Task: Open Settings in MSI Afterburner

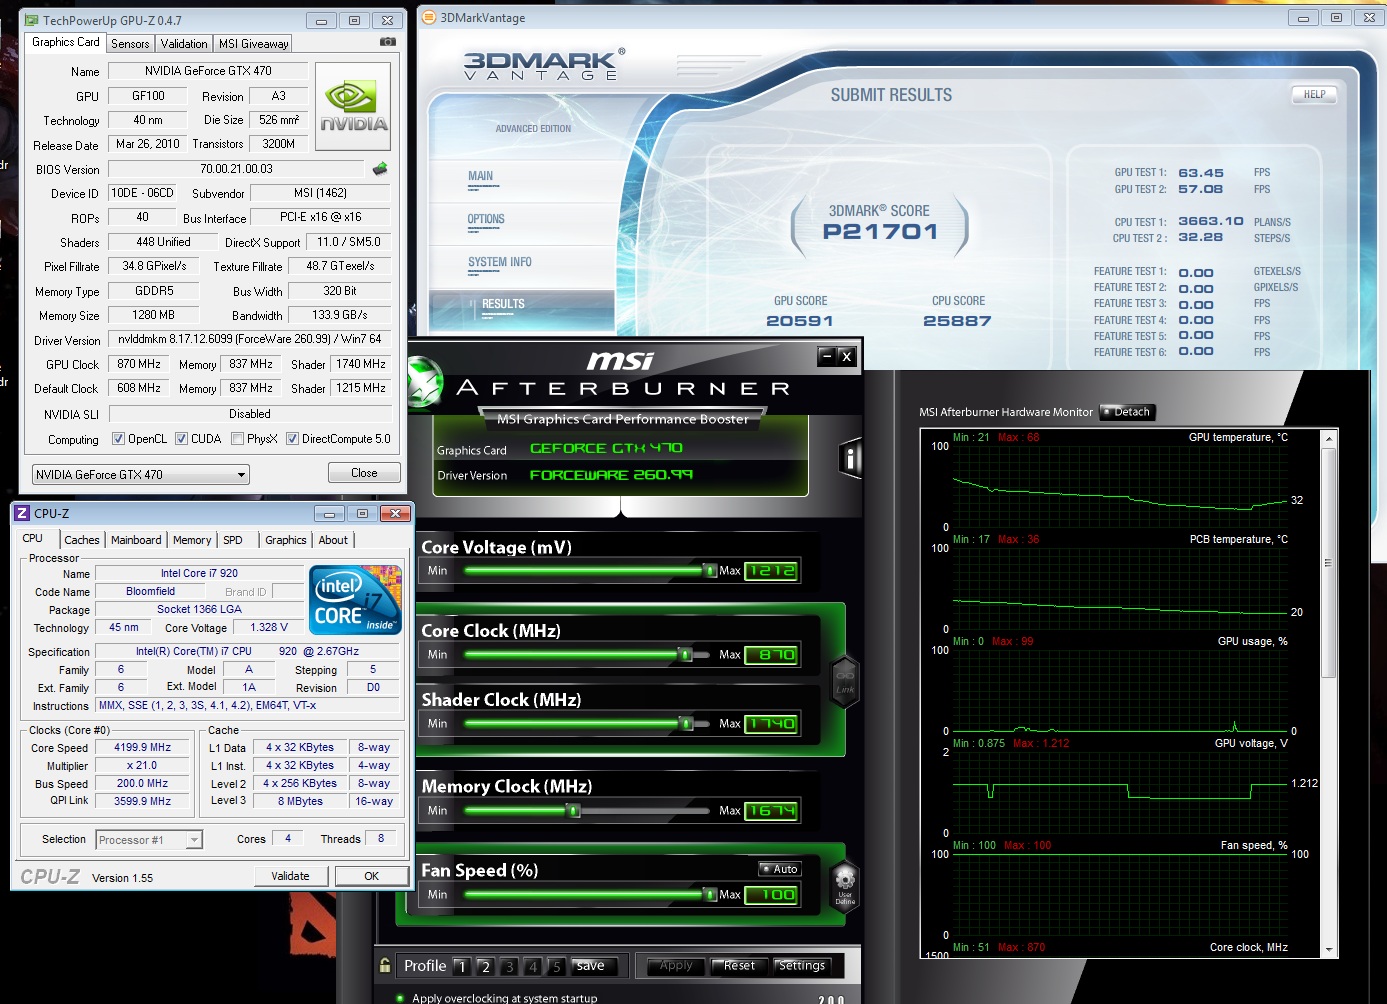Action: click(801, 966)
